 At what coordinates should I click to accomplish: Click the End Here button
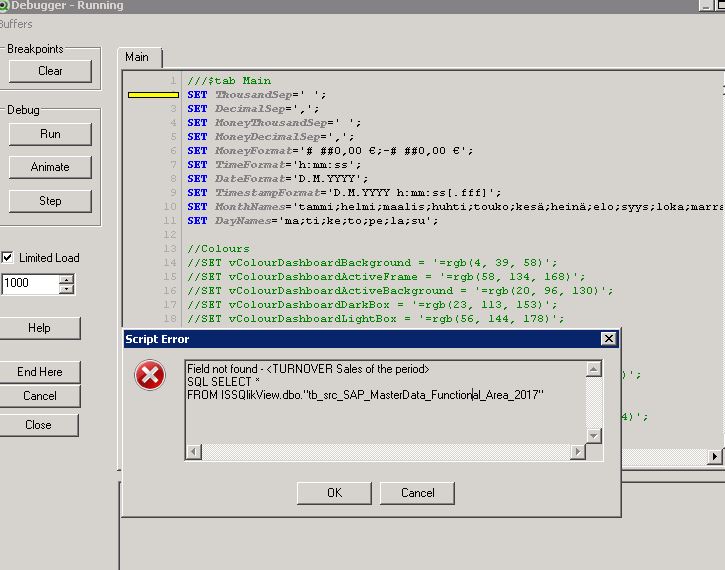[x=39, y=372]
